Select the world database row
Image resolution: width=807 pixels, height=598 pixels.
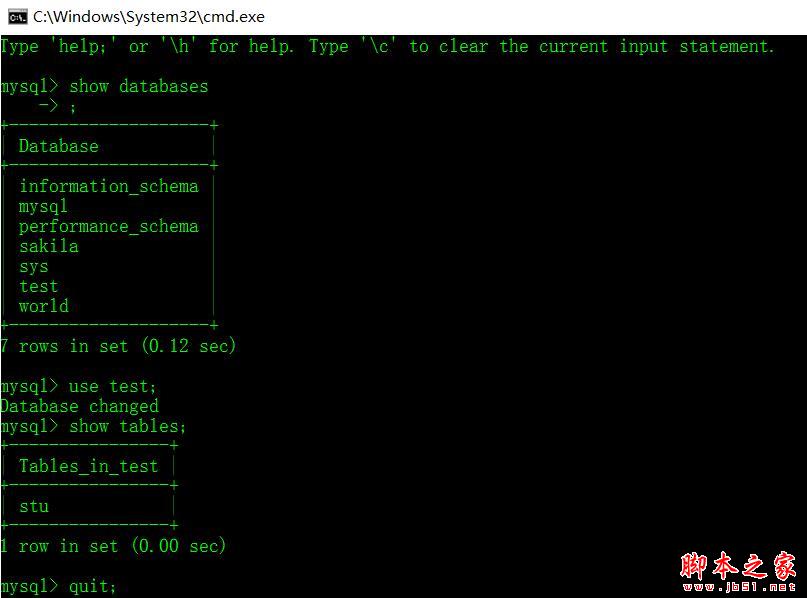click(44, 306)
